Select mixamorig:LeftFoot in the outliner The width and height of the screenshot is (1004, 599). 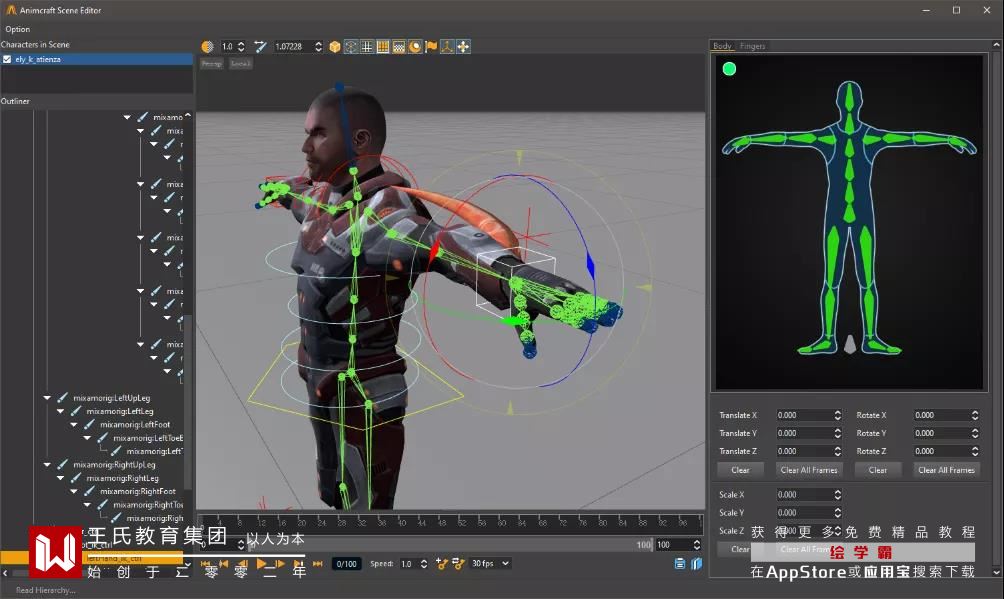(135, 425)
